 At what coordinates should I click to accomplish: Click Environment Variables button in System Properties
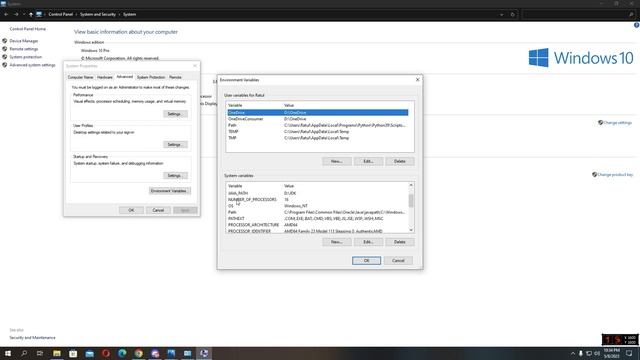tap(169, 191)
